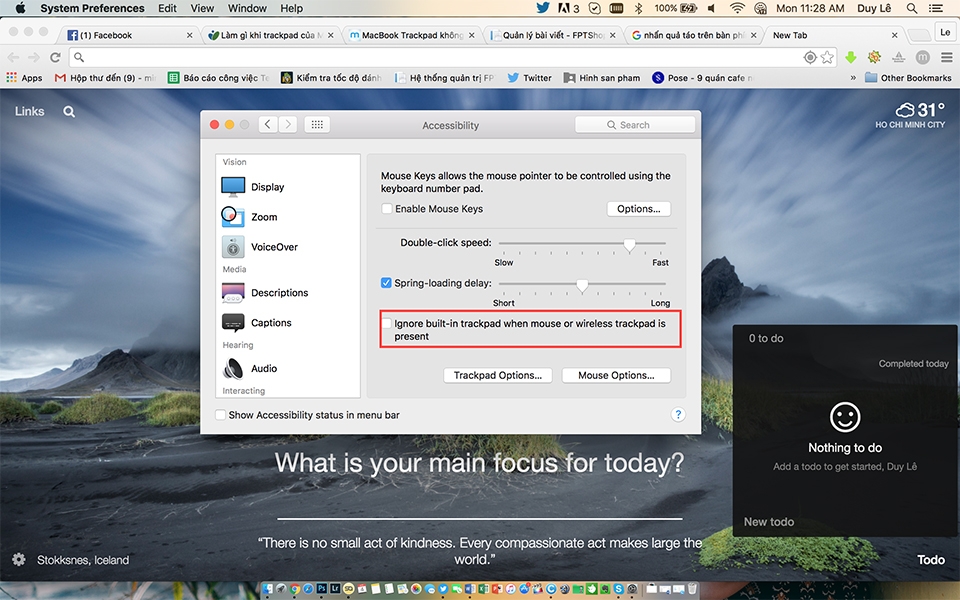The height and width of the screenshot is (600, 960).
Task: Open Spotlight search magnifier
Action: pos(912,8)
